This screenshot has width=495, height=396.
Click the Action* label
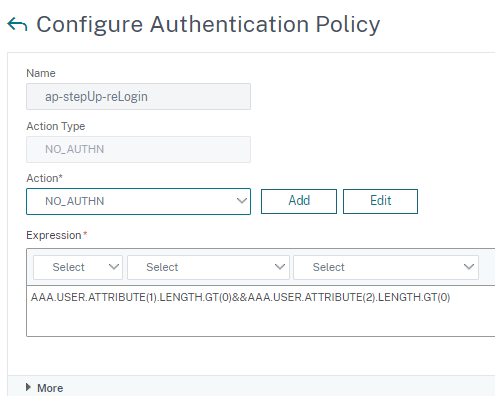[44, 178]
